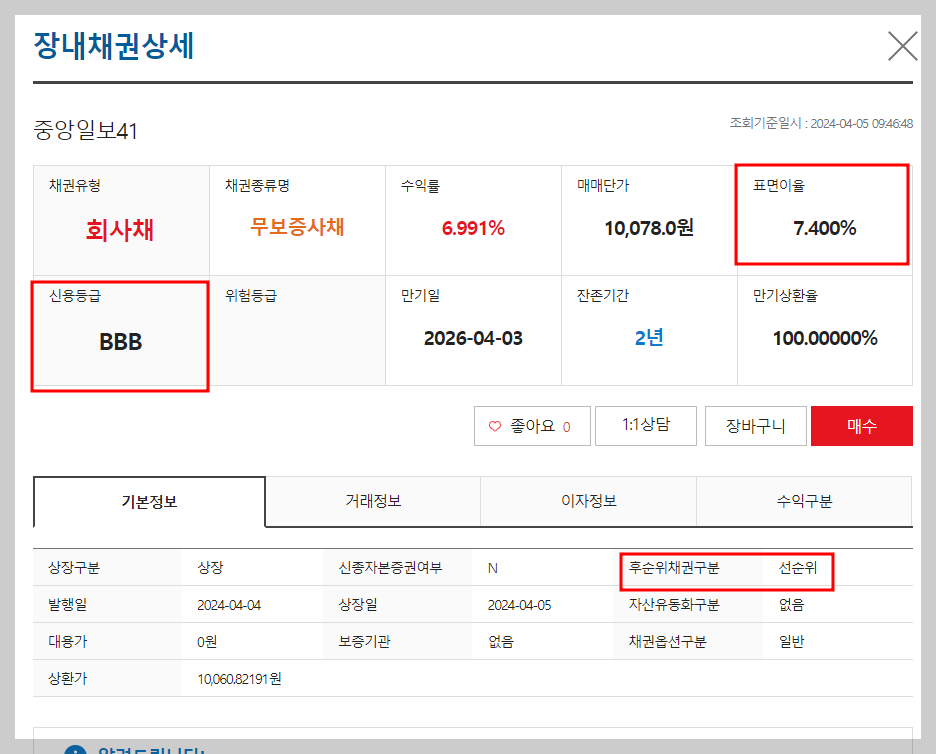Select the 2024-04-04 issue date cell
Viewport: 936px width, 754px height.
pos(229,605)
